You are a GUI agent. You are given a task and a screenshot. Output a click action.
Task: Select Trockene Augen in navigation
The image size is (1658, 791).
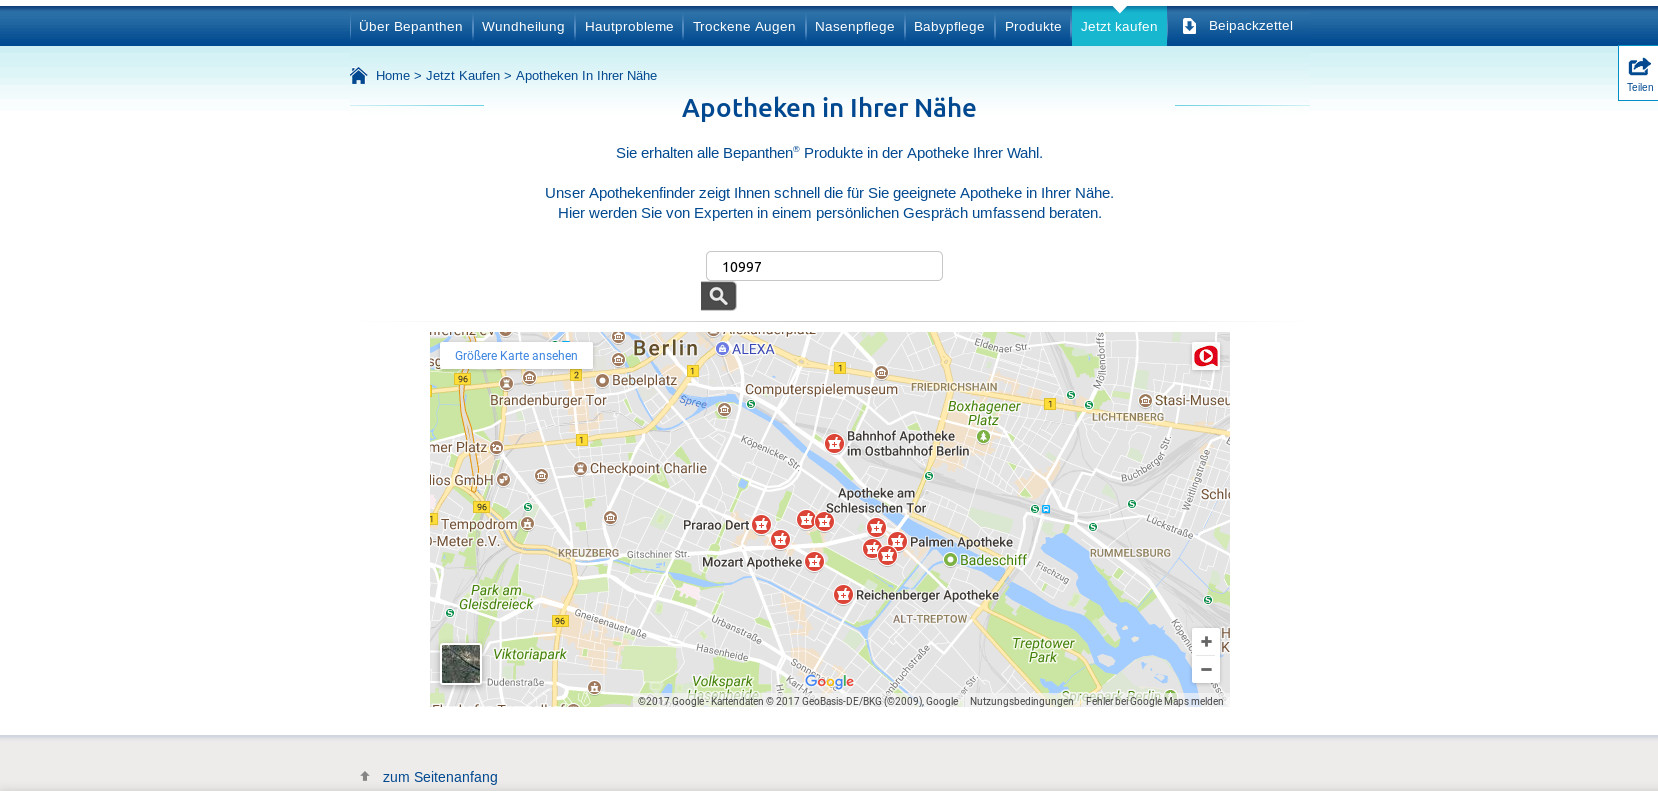(744, 27)
